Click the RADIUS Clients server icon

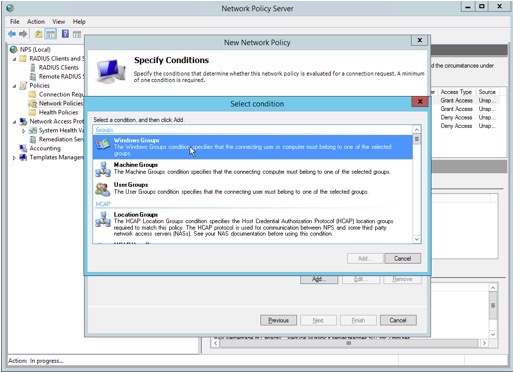coord(33,68)
